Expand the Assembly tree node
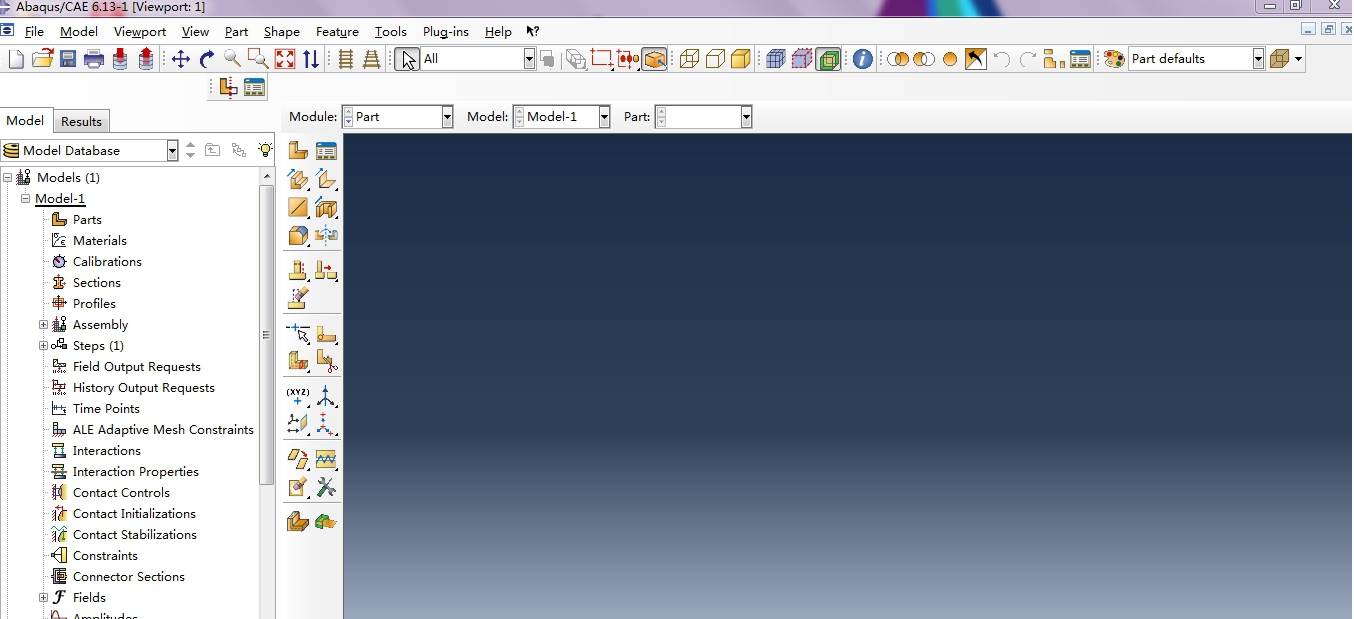The height and width of the screenshot is (619, 1354). (x=43, y=325)
